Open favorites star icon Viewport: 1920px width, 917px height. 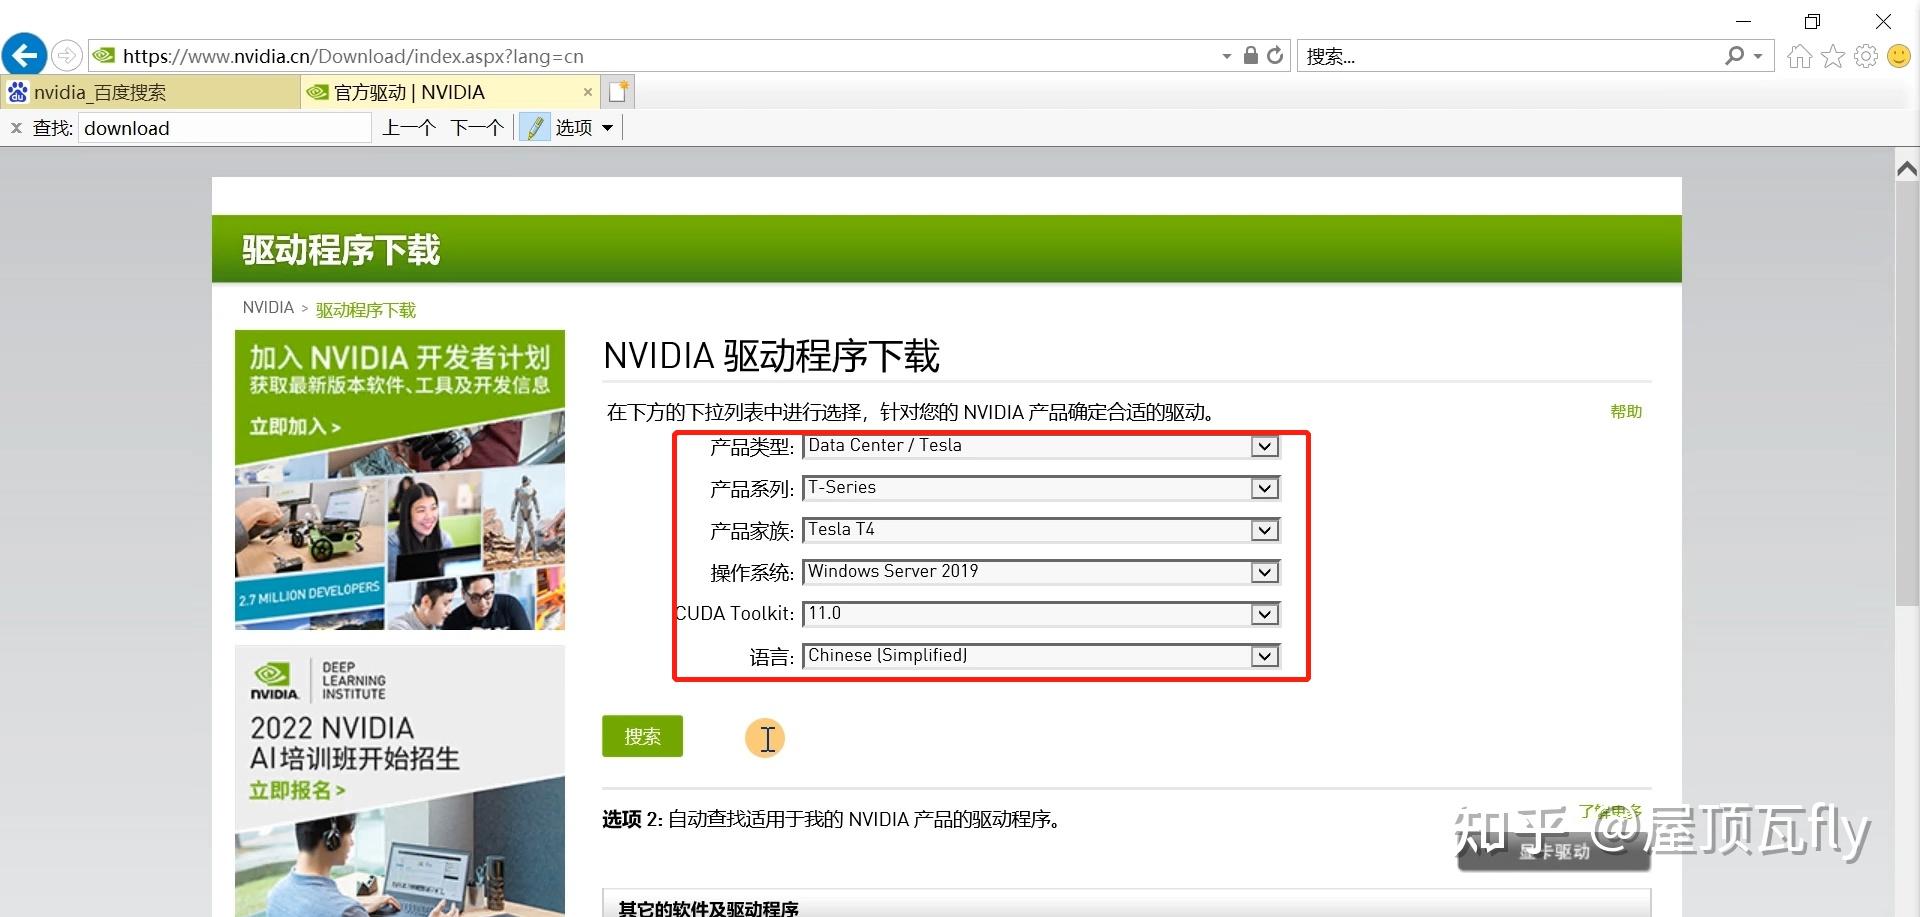1833,56
